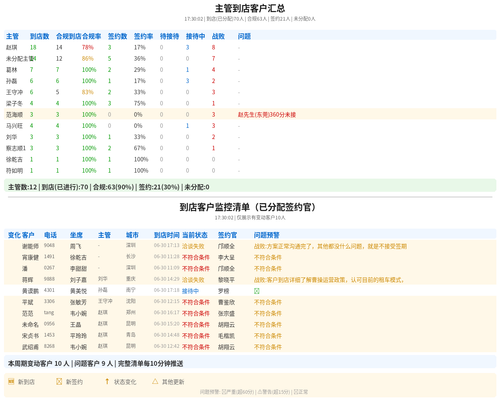
Task: Click customer 未命名 in the list
Action: point(30,325)
